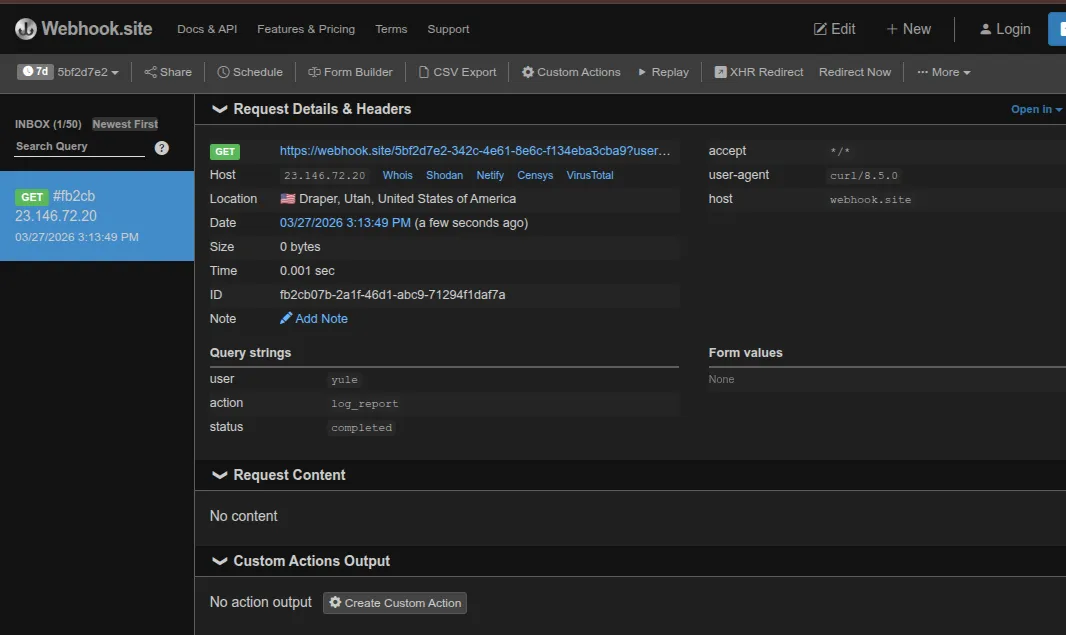Click CSV Export
This screenshot has width=1066, height=635.
tap(457, 72)
